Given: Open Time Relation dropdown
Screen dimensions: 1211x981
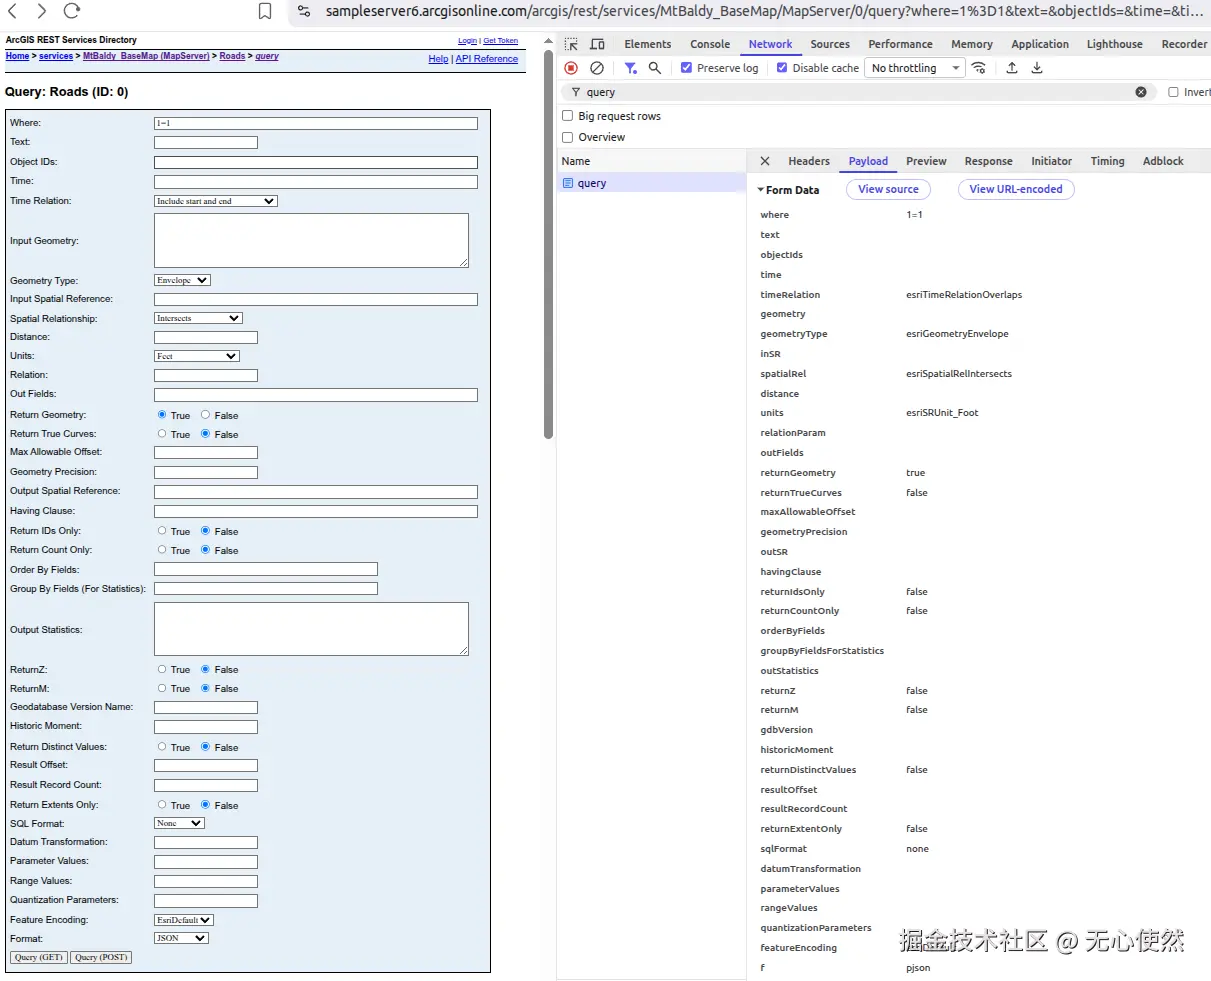Looking at the screenshot, I should (x=216, y=201).
